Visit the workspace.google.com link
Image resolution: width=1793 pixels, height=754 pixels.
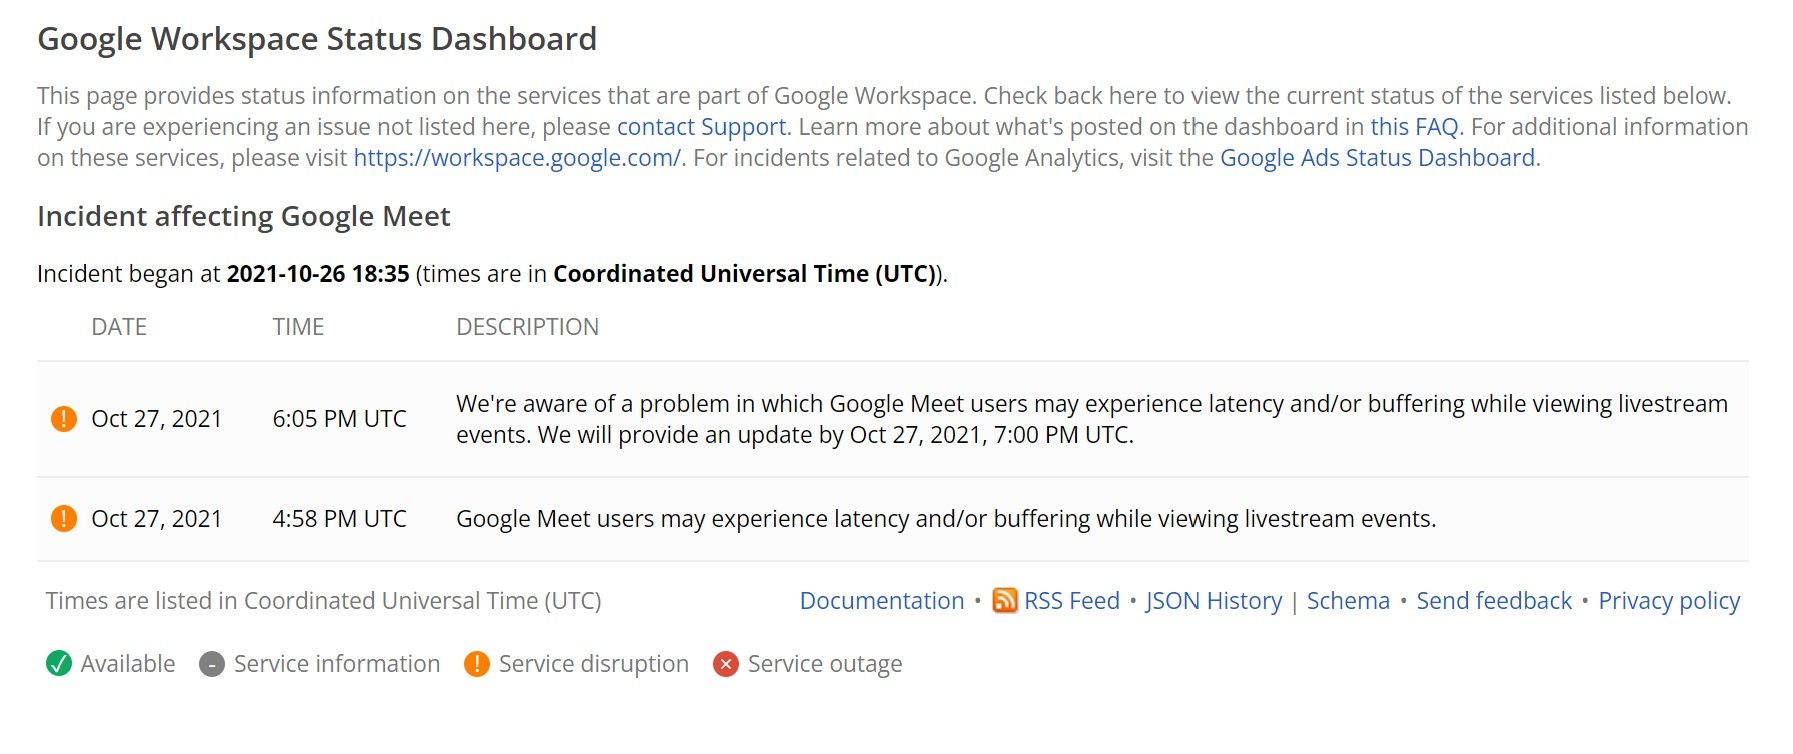click(x=515, y=157)
